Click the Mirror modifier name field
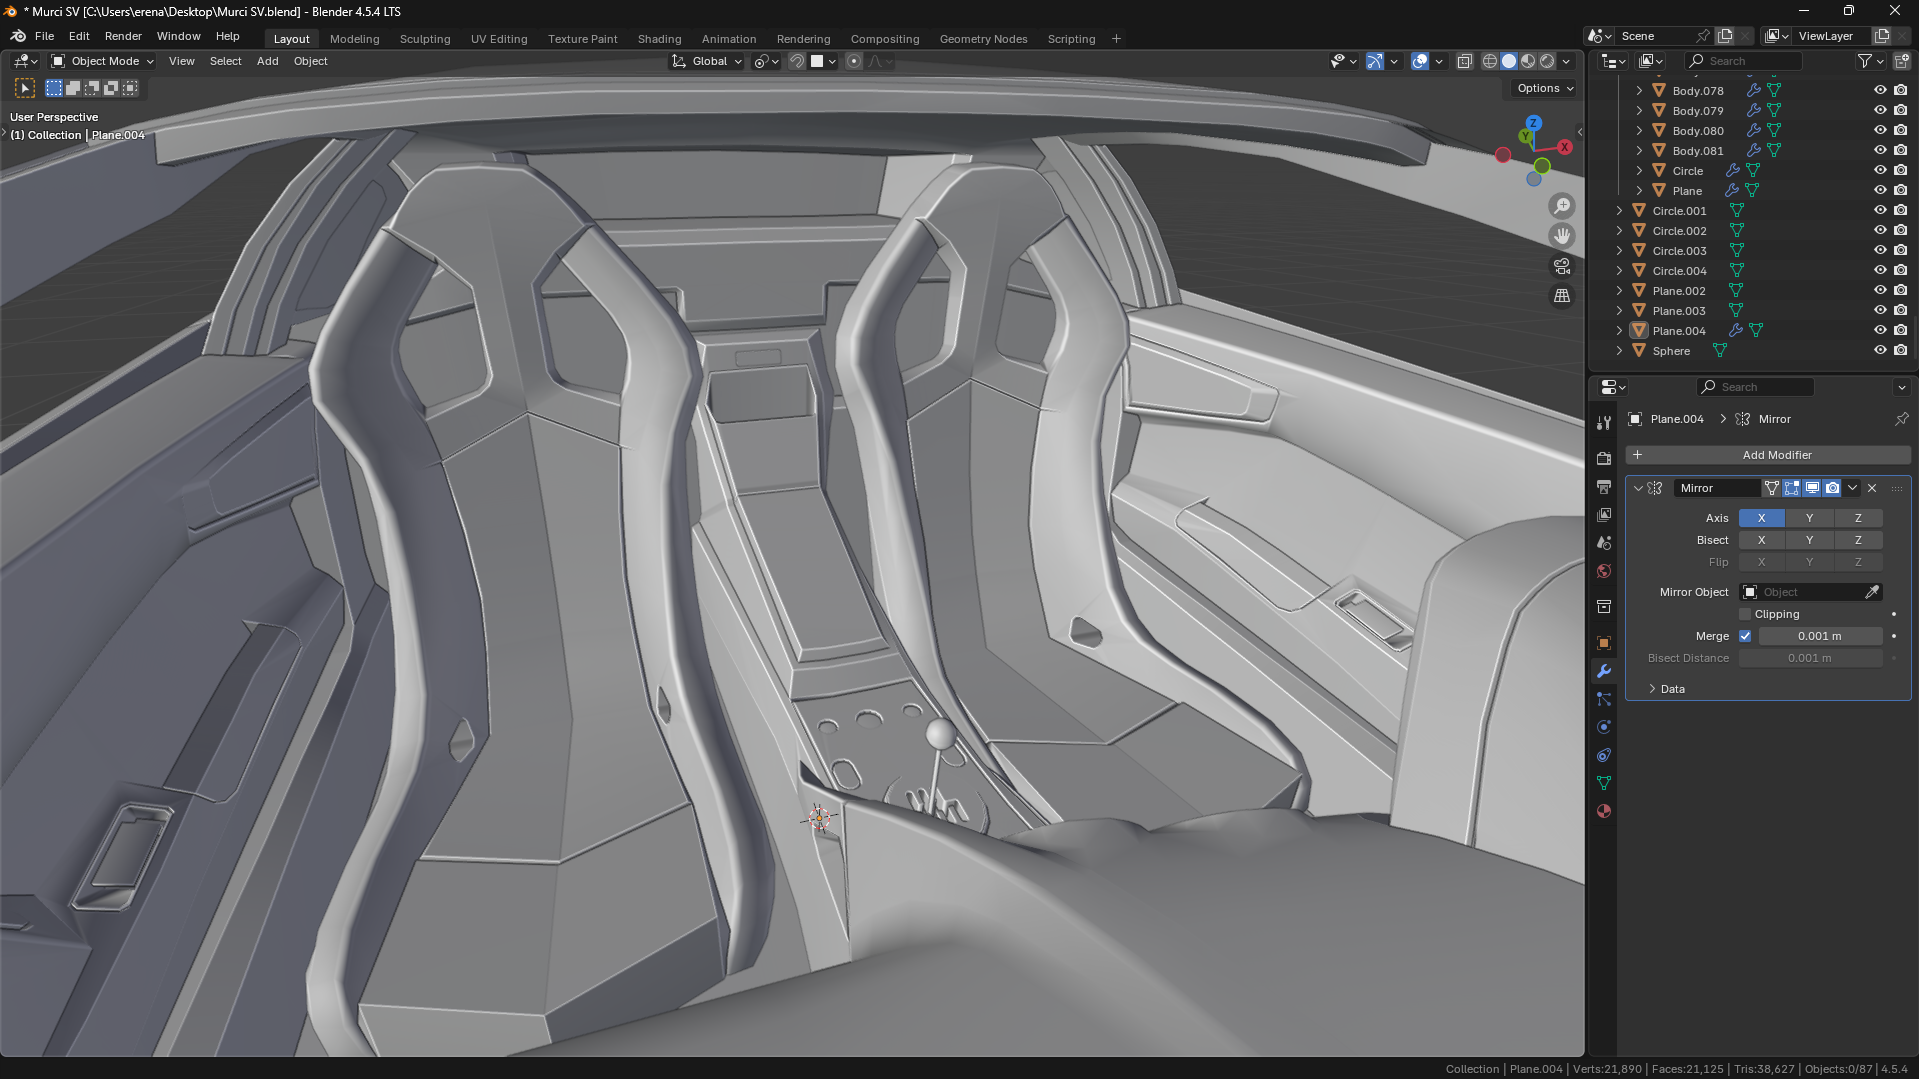1919x1079 pixels. pos(1717,488)
